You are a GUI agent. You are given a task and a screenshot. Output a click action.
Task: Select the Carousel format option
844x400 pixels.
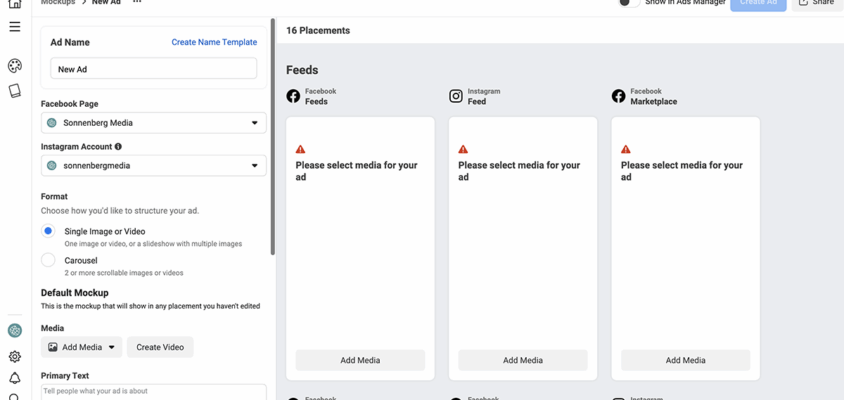pyautogui.click(x=48, y=260)
